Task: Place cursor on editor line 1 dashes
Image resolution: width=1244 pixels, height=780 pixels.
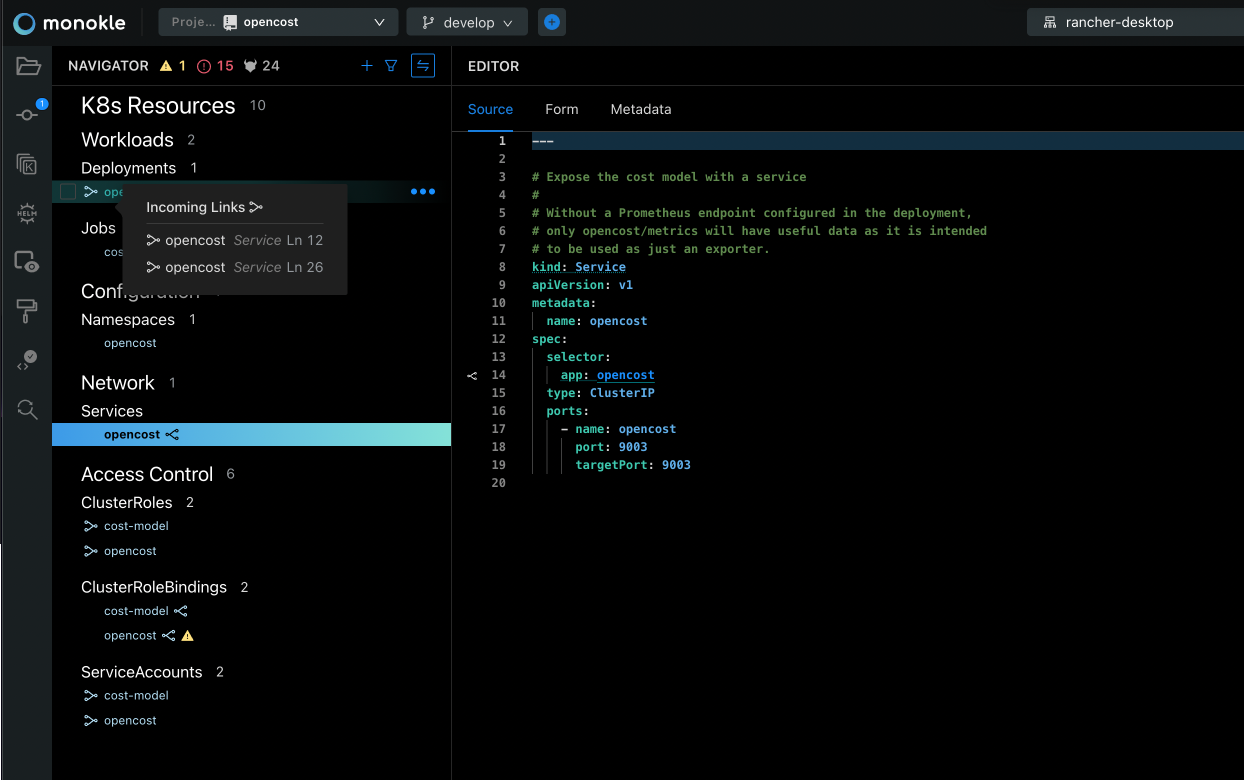Action: click(543, 141)
